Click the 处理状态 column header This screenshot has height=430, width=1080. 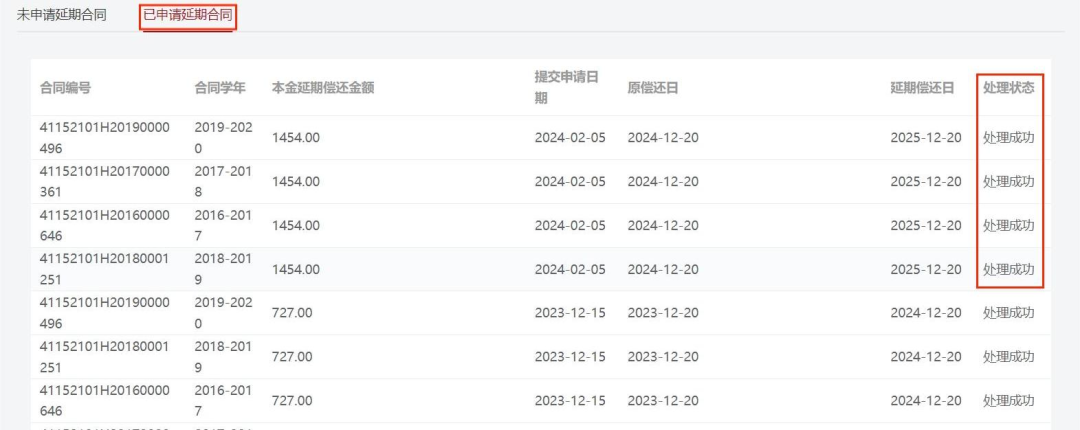1008,88
